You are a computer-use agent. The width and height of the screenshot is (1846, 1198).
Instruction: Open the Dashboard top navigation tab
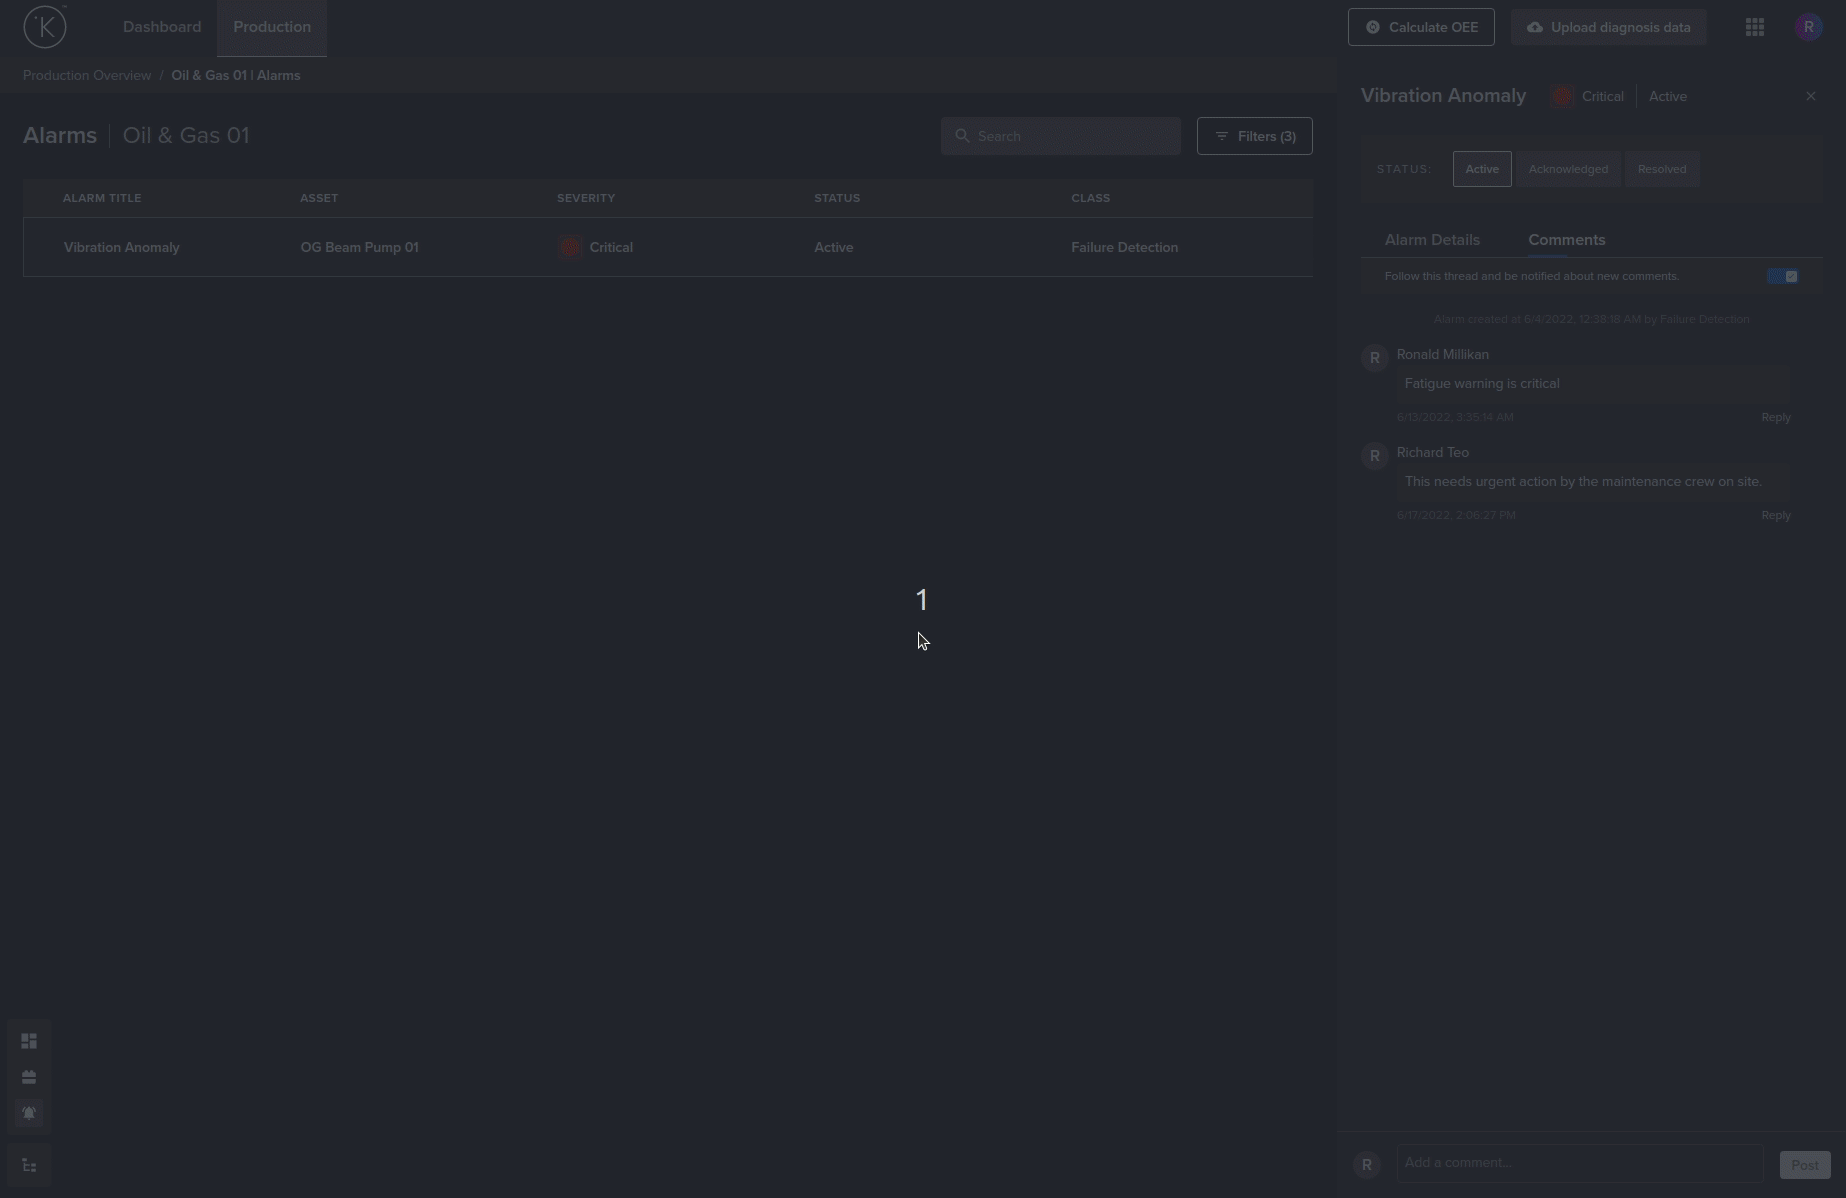(x=162, y=27)
